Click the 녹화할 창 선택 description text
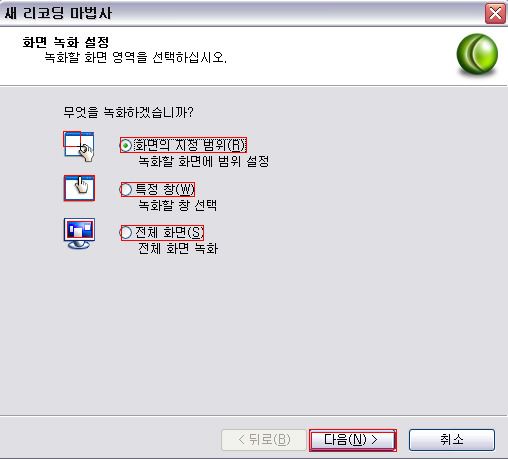The image size is (508, 459). click(178, 205)
